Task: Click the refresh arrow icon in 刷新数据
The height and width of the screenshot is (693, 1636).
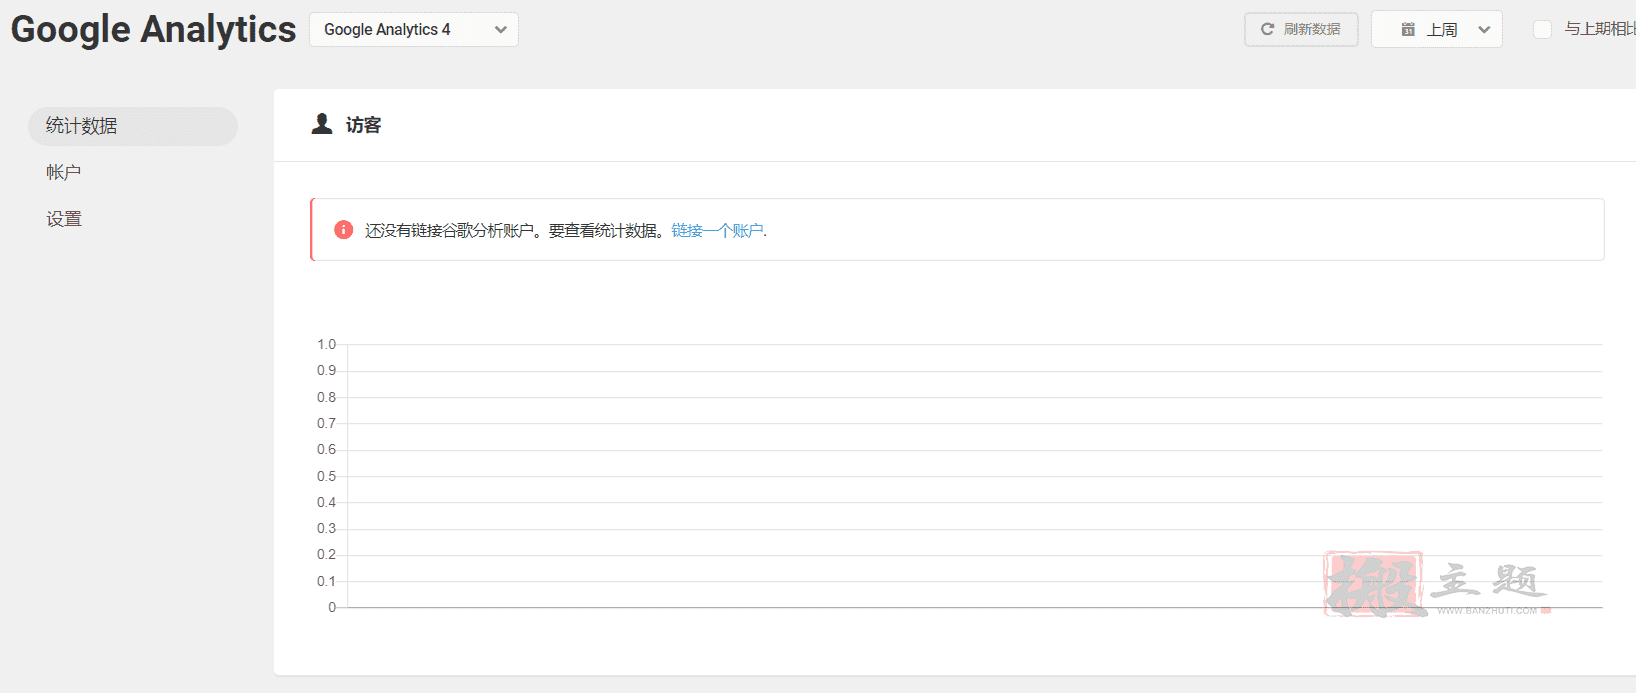Action: pyautogui.click(x=1267, y=29)
